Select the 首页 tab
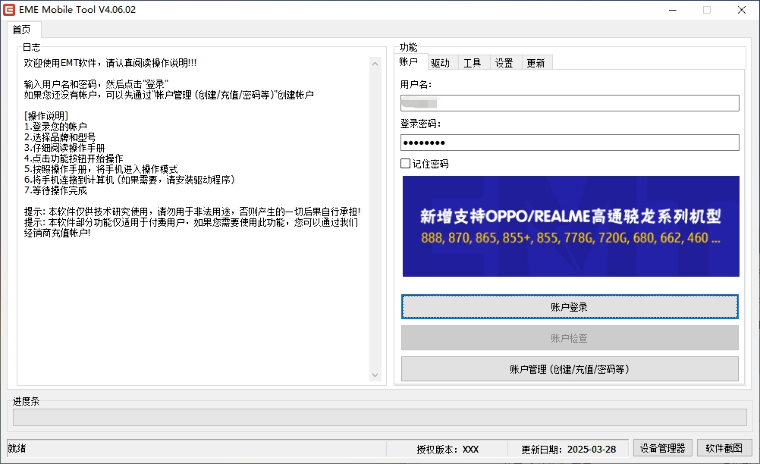This screenshot has height=464, width=760. 21,29
